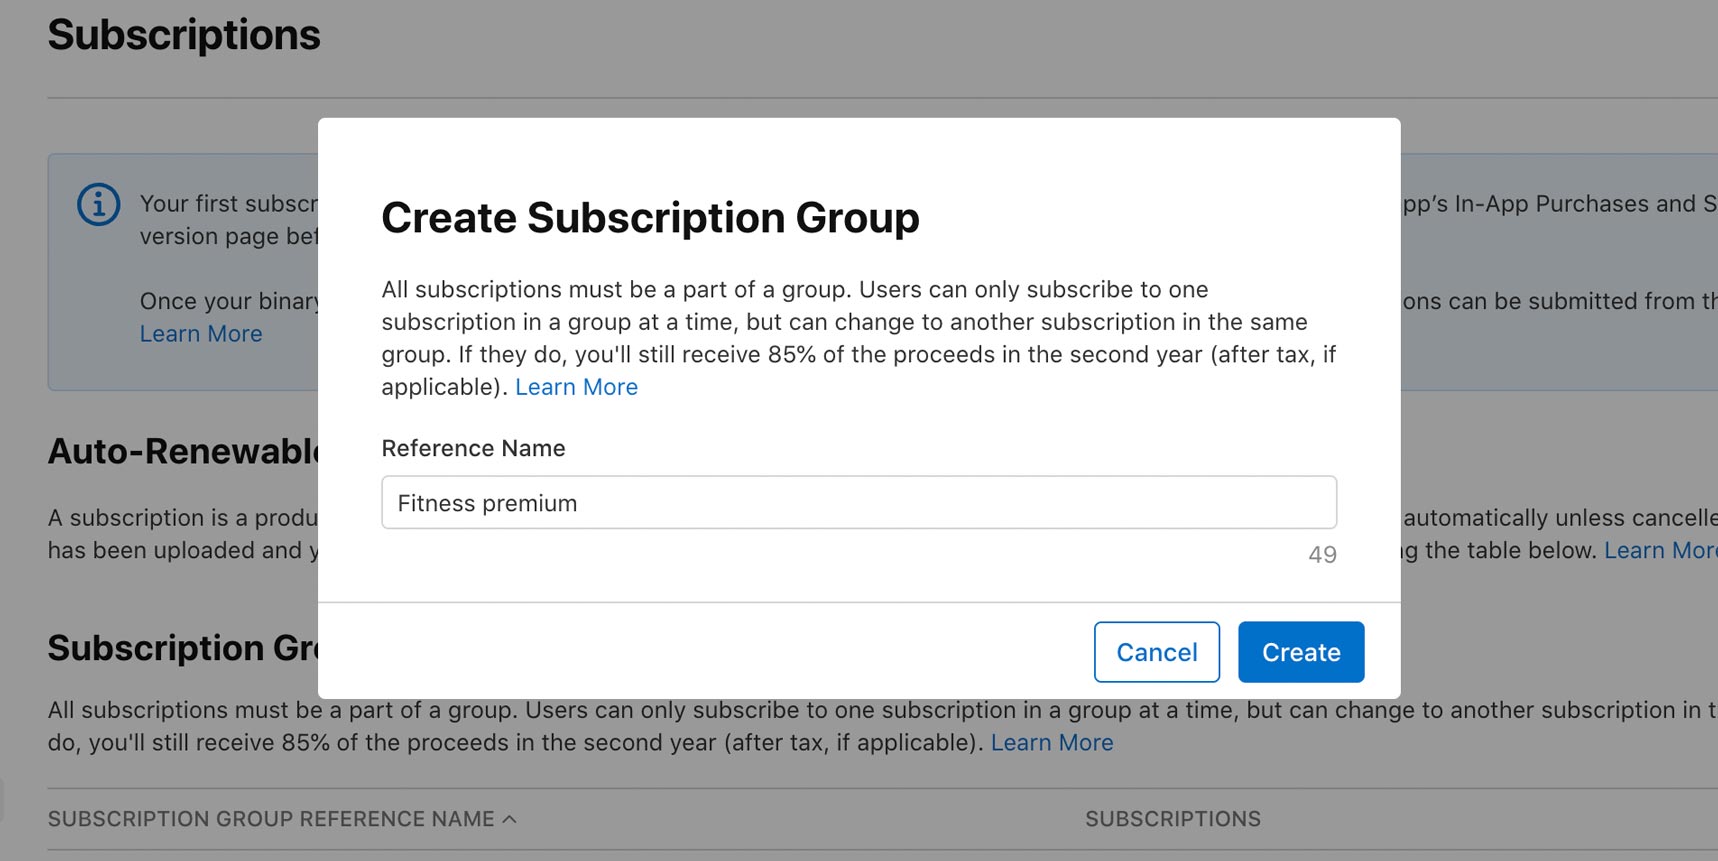Click the 'Create Subscription Group' dialog title
Viewport: 1718px width, 861px height.
(x=650, y=217)
